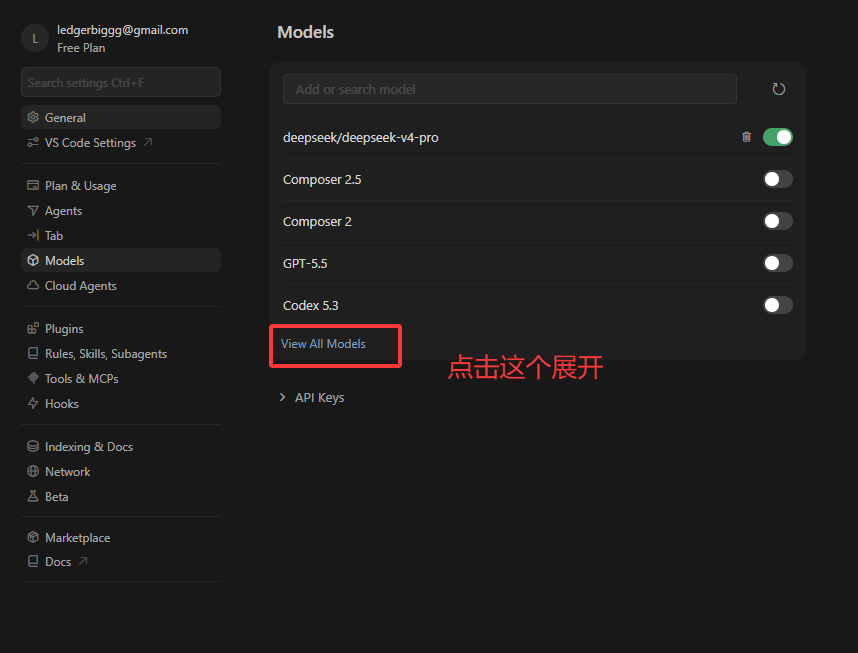This screenshot has width=858, height=653.
Task: Click View All Models link
Action: pos(323,344)
